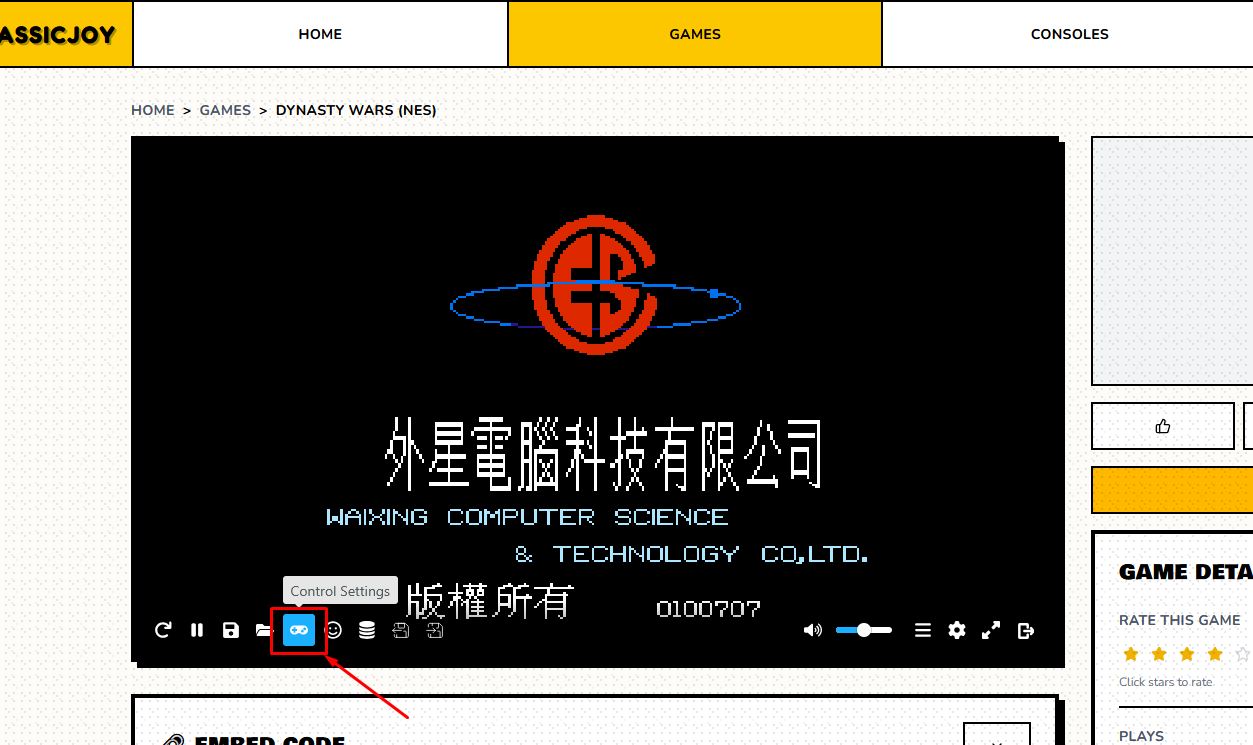The image size is (1253, 745).
Task: Go to HOME in the breadcrumb
Action: pos(153,110)
